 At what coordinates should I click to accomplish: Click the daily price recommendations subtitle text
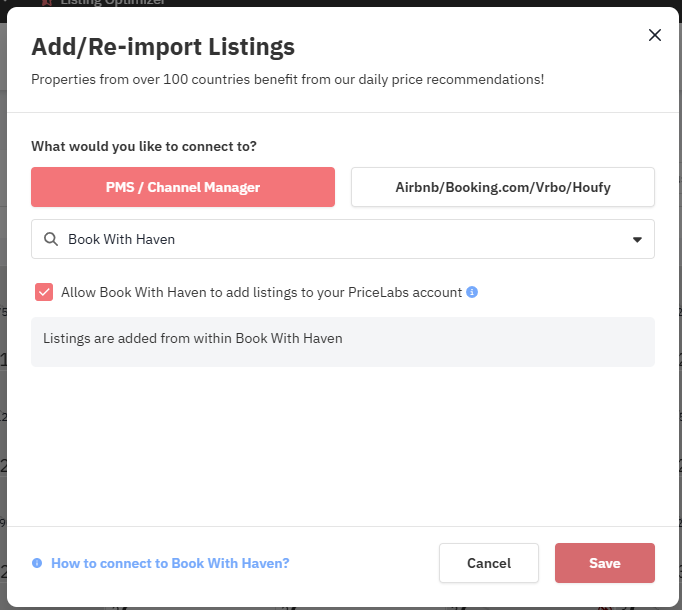(288, 80)
